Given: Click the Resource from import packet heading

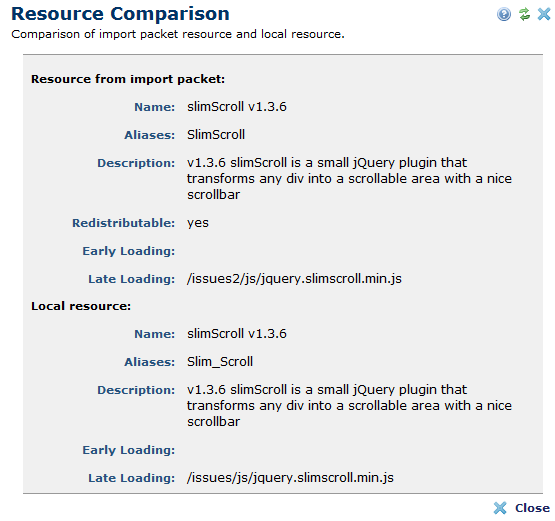Looking at the screenshot, I should [x=128, y=79].
